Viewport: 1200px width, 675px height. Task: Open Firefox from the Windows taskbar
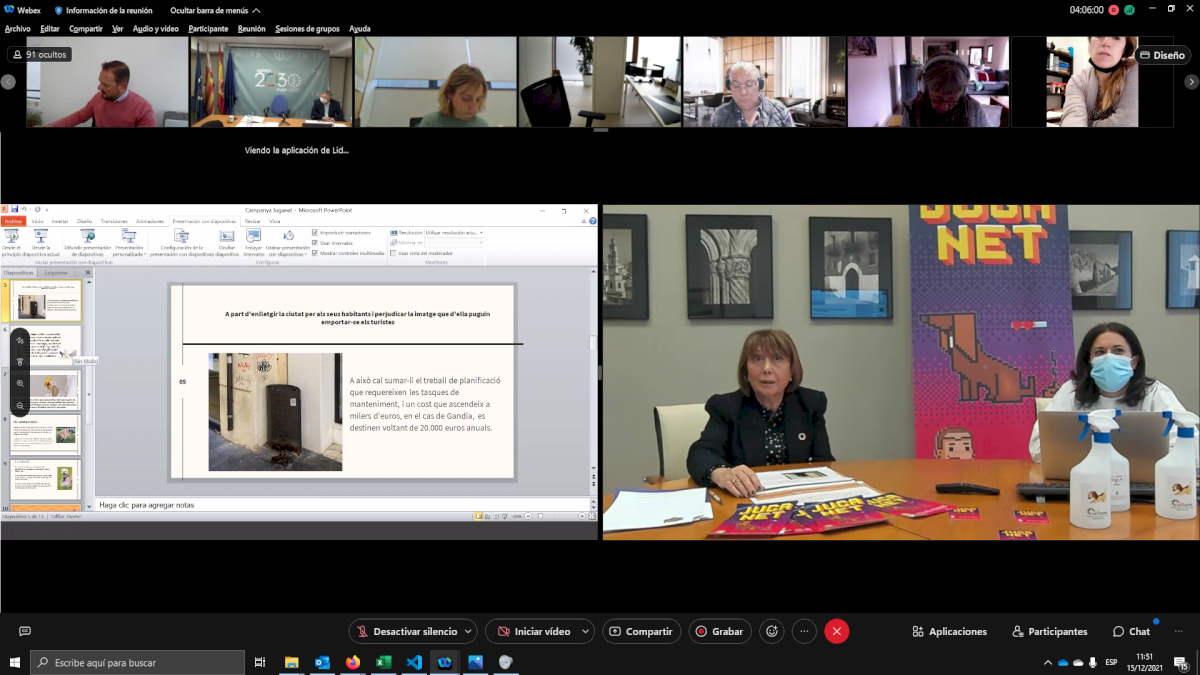pyautogui.click(x=352, y=662)
